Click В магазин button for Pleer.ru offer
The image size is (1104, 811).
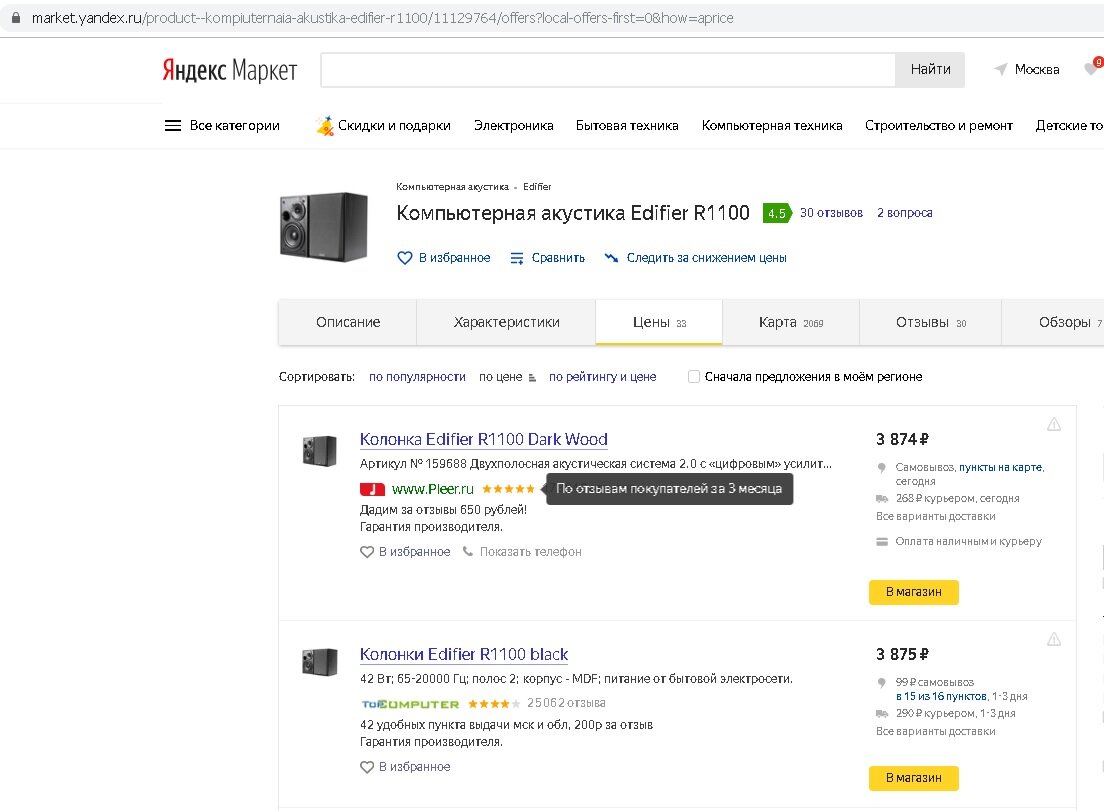coord(913,592)
